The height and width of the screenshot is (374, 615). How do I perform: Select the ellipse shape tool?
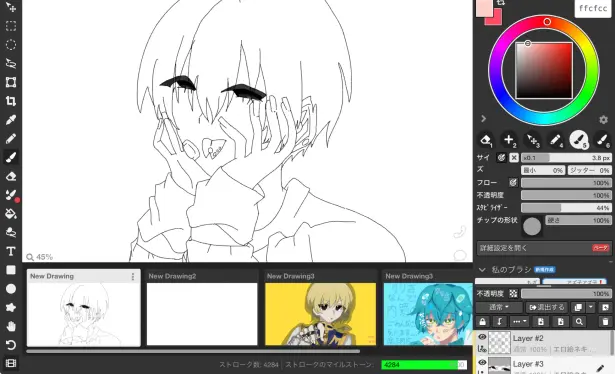click(11, 289)
